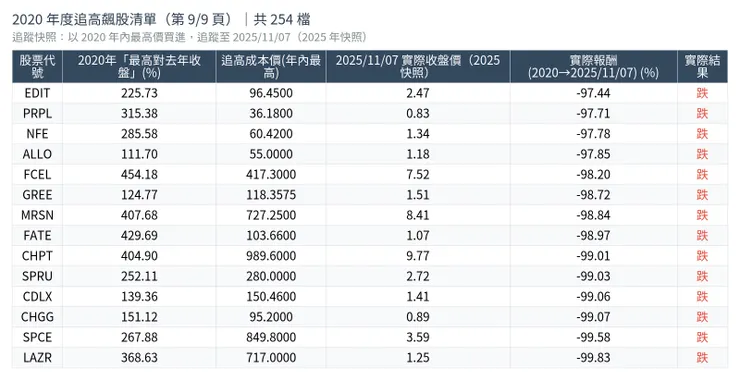Click the subtitle 追蹤快照 description line
Viewport: 740px width, 380px height.
coord(189,37)
